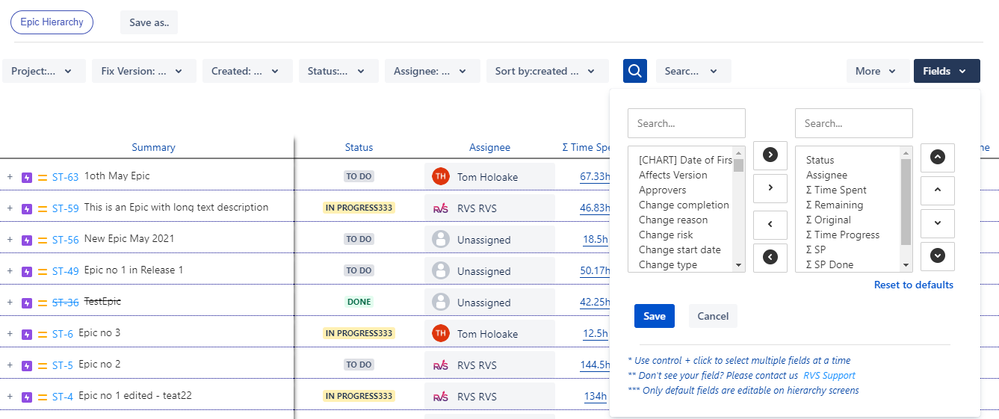Click 67.33h time spent for ST-63
Viewport: 999px width, 419px height.
(595, 176)
